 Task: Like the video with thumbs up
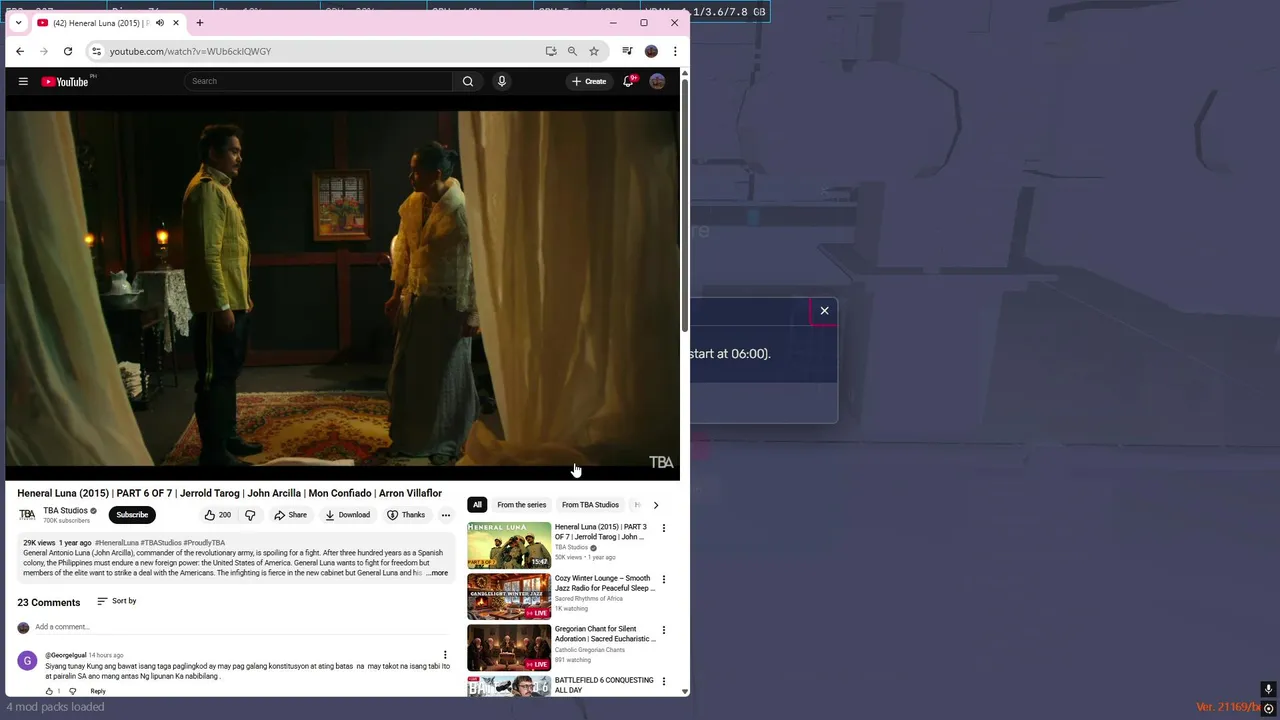point(217,515)
